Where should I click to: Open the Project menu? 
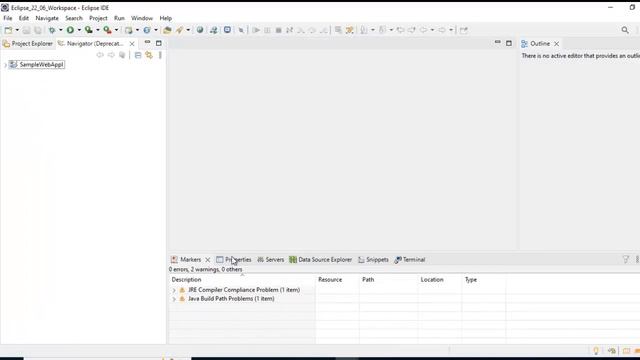click(x=98, y=18)
